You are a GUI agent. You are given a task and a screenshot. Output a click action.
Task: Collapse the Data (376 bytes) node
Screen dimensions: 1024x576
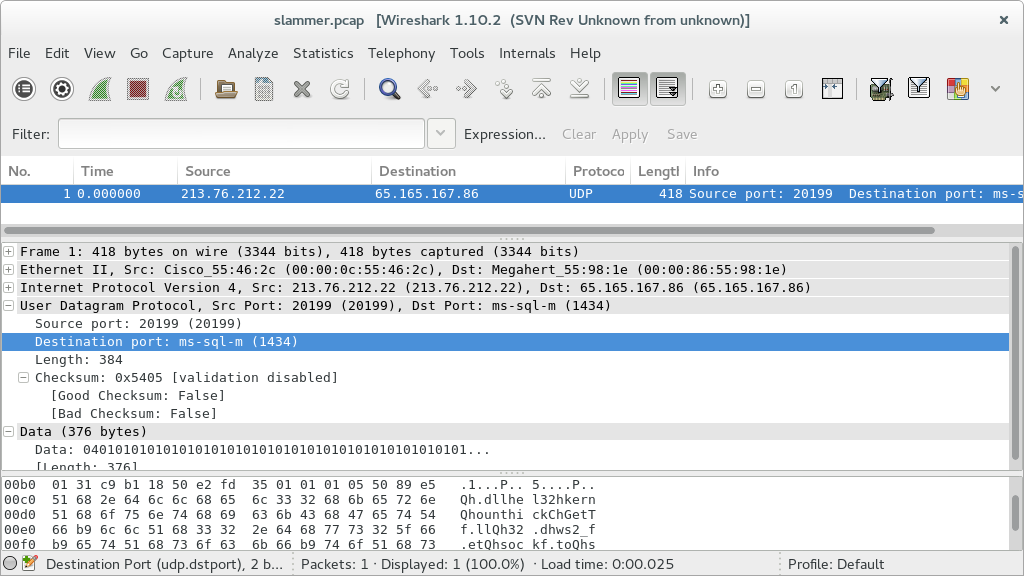coord(9,432)
